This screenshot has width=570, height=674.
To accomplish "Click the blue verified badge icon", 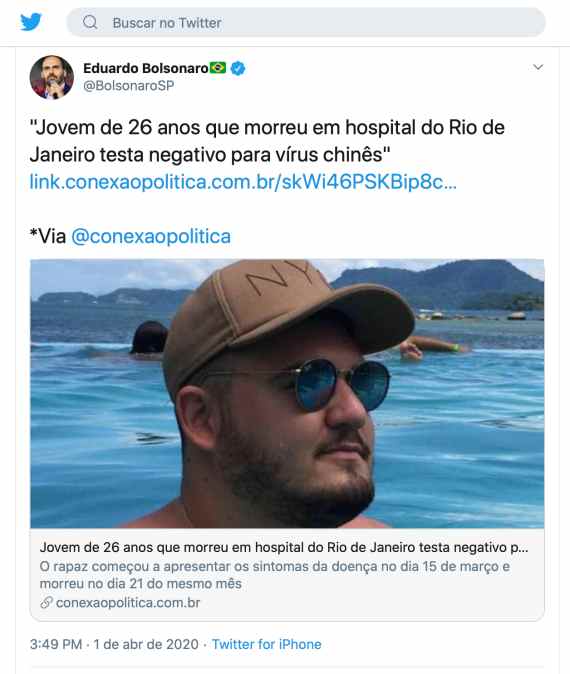I will tap(238, 68).
